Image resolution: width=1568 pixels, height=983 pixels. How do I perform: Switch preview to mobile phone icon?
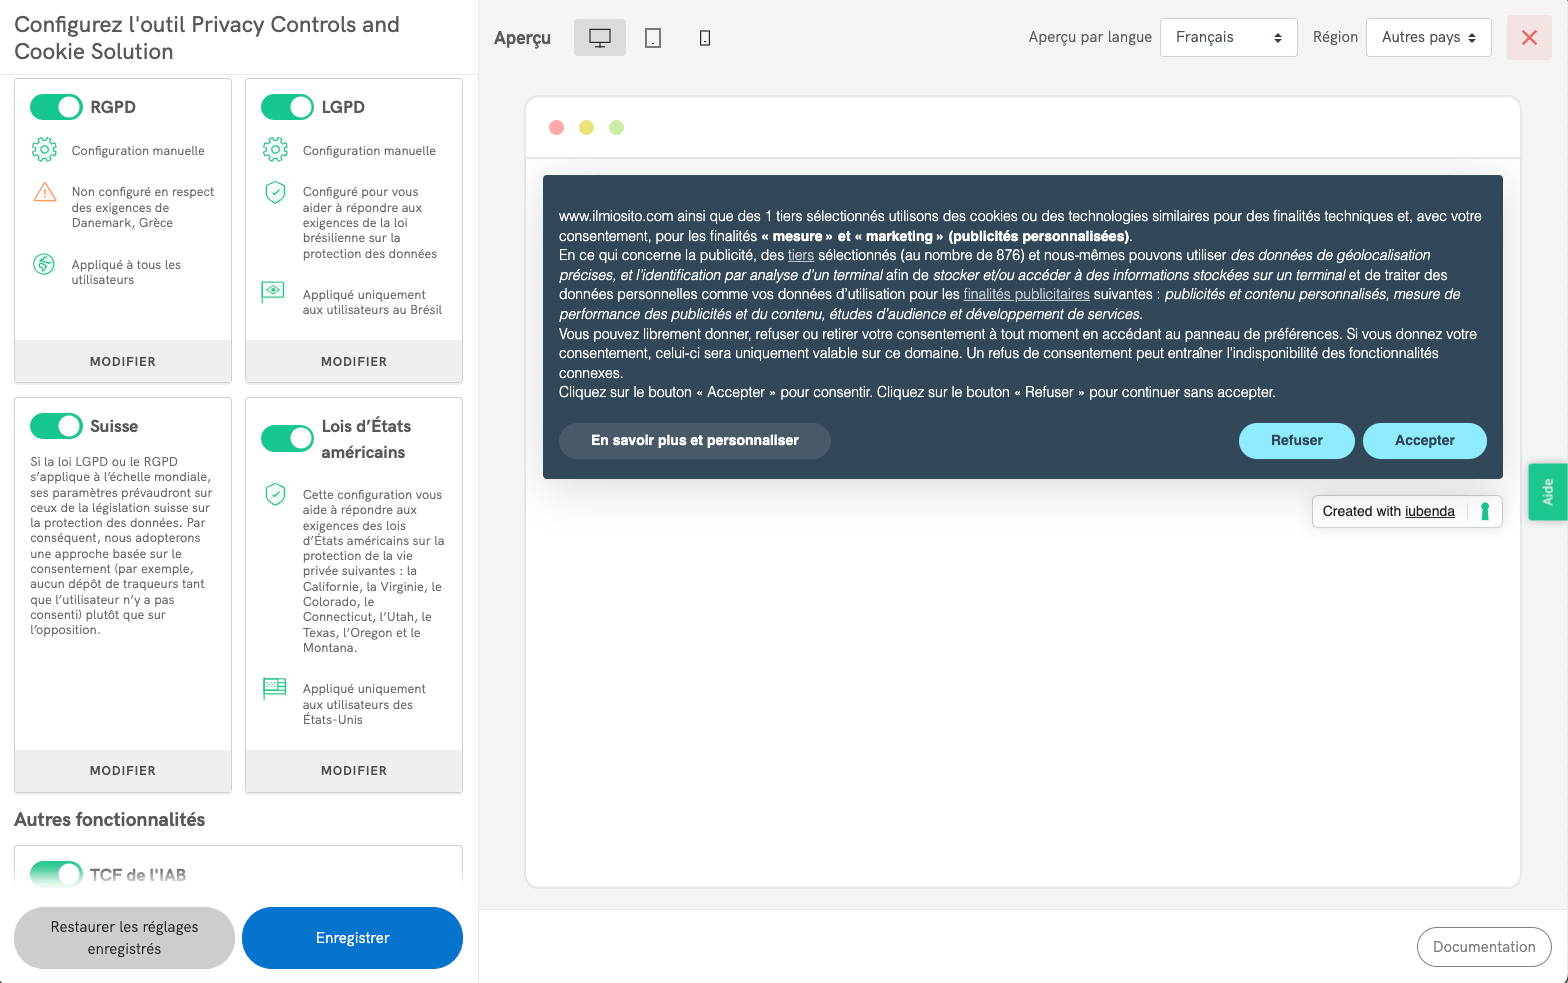(705, 38)
